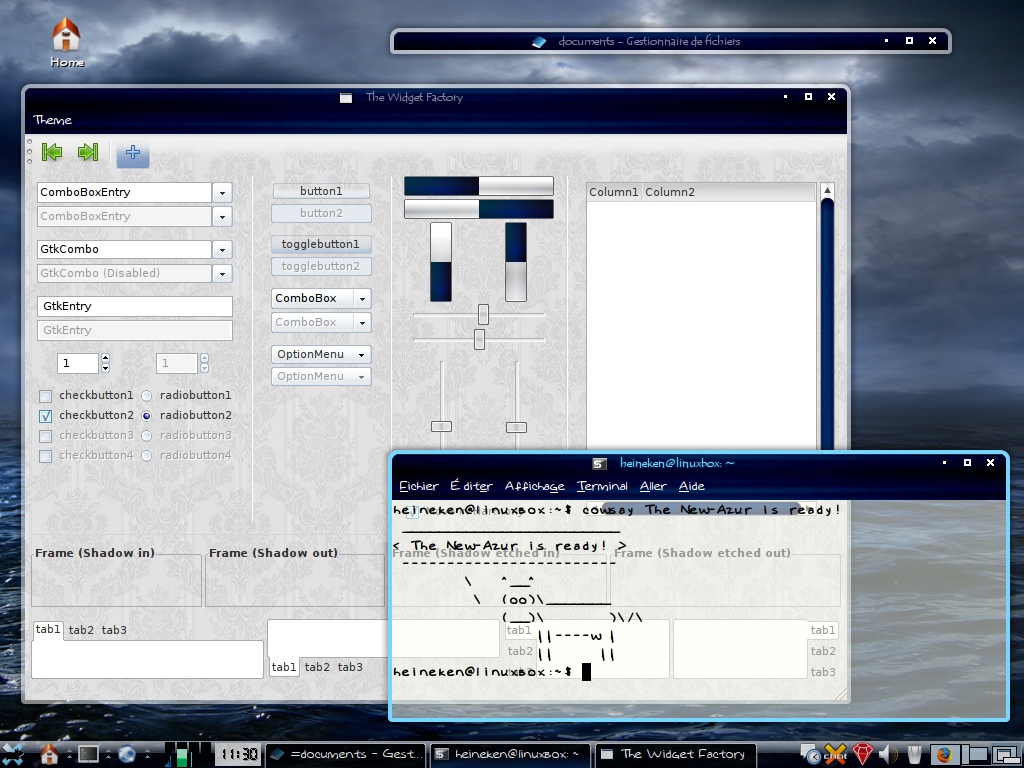Open the Theme menu in Widget Factory
This screenshot has height=768, width=1024.
click(x=52, y=120)
